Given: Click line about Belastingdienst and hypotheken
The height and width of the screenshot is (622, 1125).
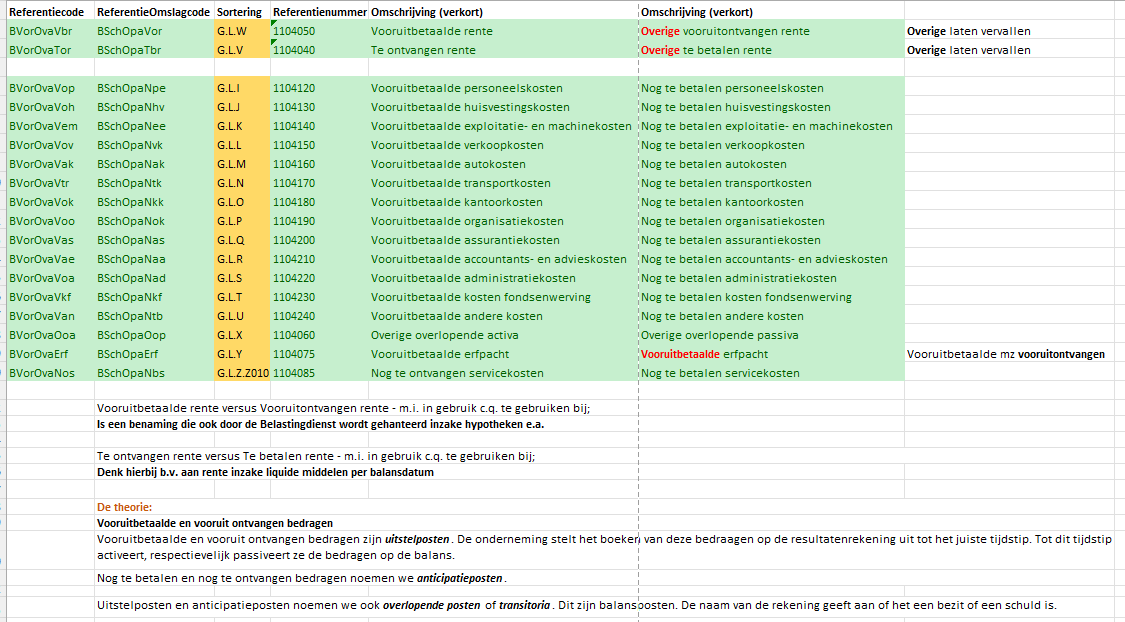Looking at the screenshot, I should click(x=320, y=425).
